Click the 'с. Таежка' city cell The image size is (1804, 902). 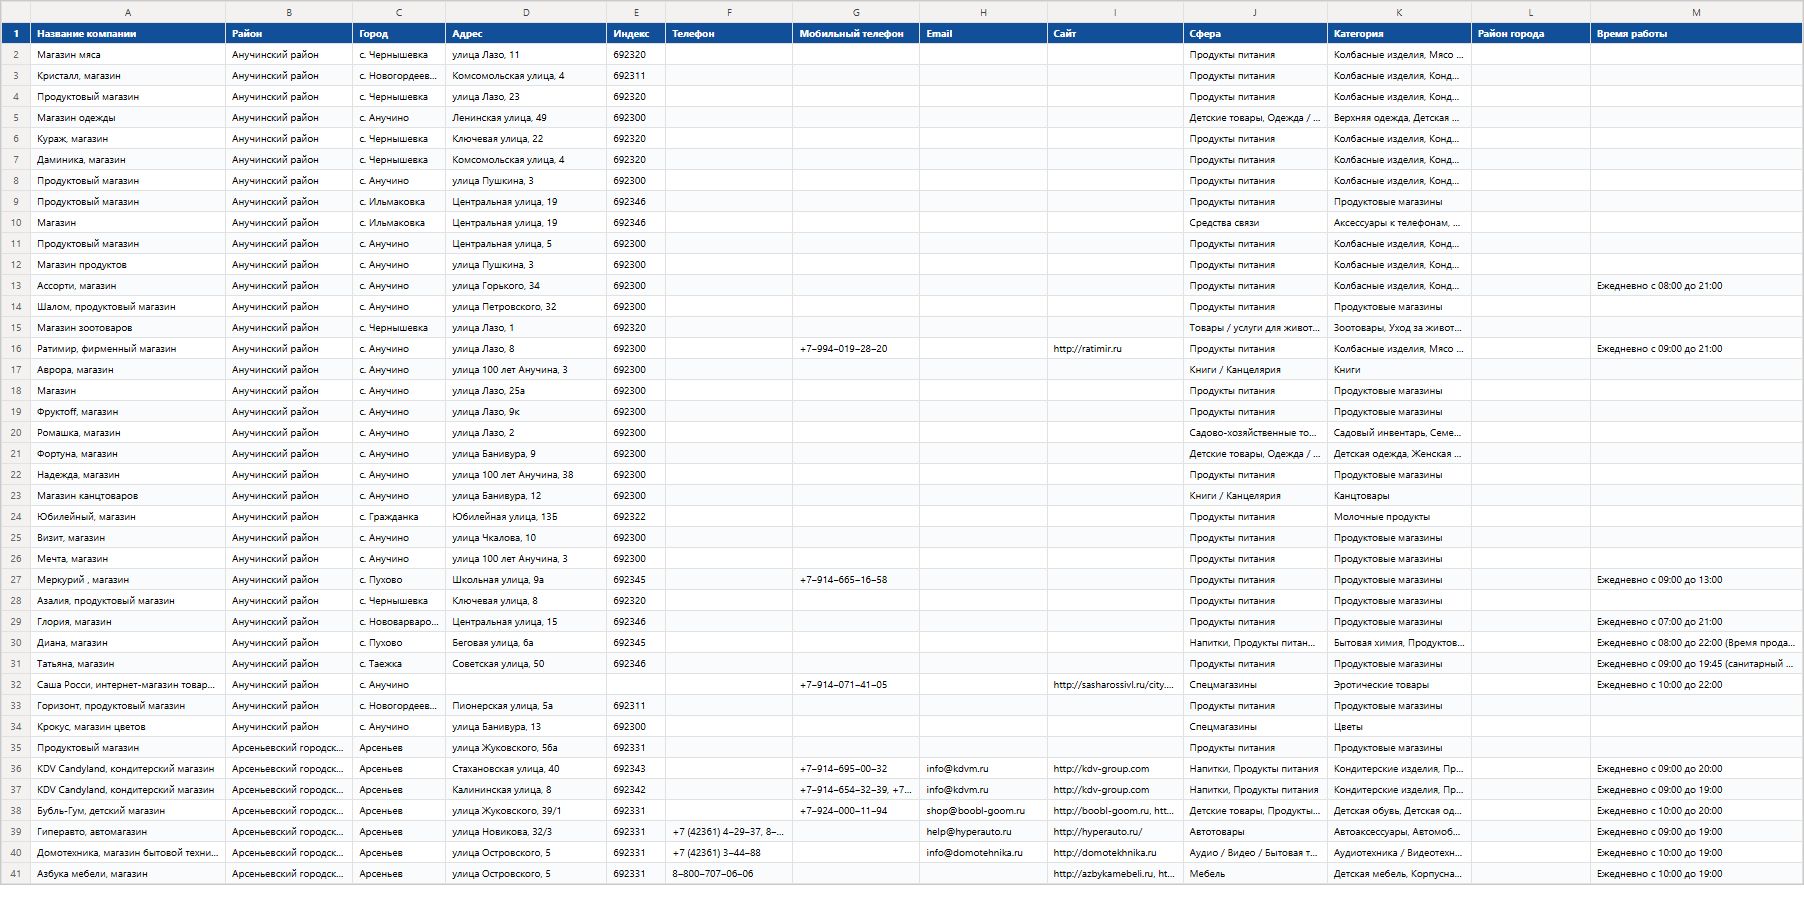(x=399, y=664)
